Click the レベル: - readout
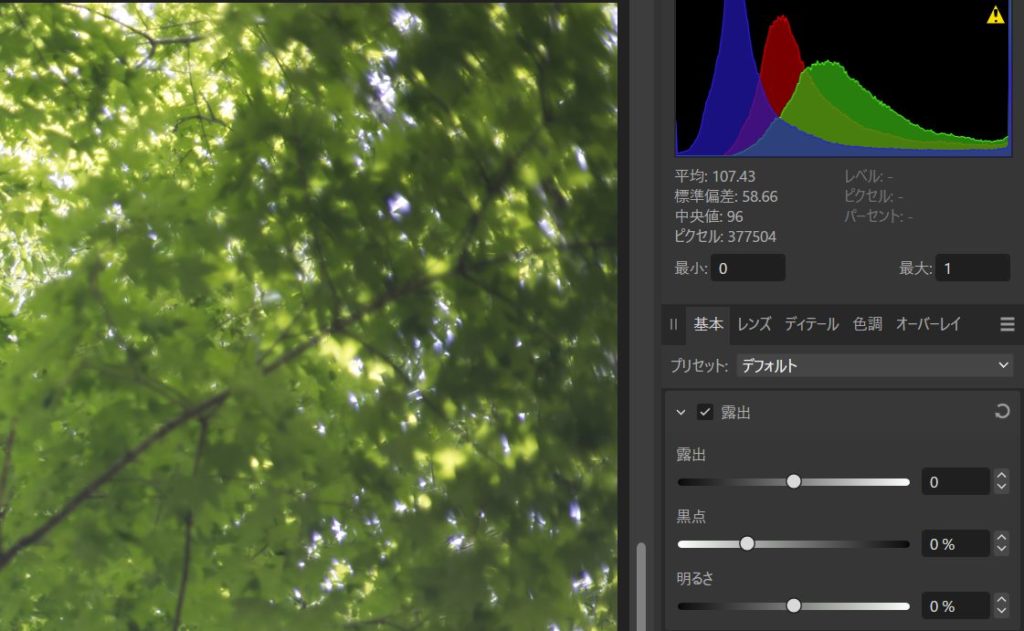This screenshot has width=1024, height=631. click(869, 176)
